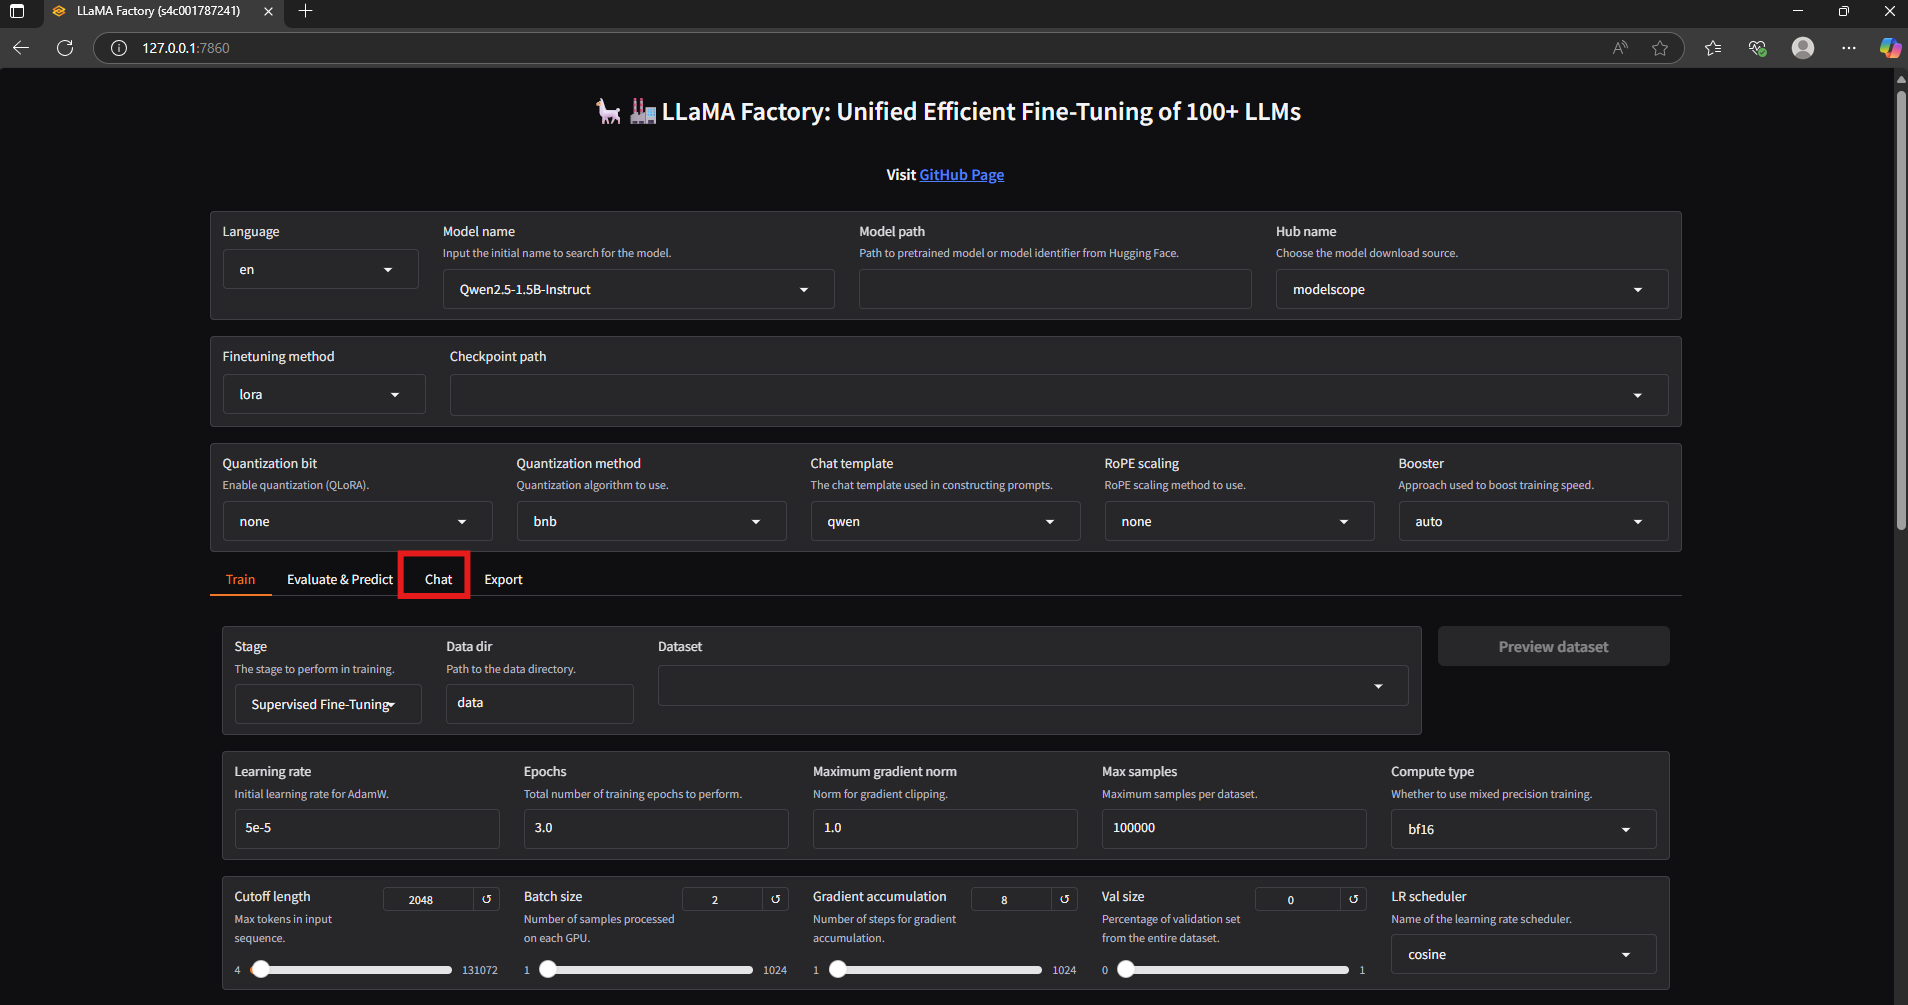Open the Chat template qwen dropdown

pos(945,521)
